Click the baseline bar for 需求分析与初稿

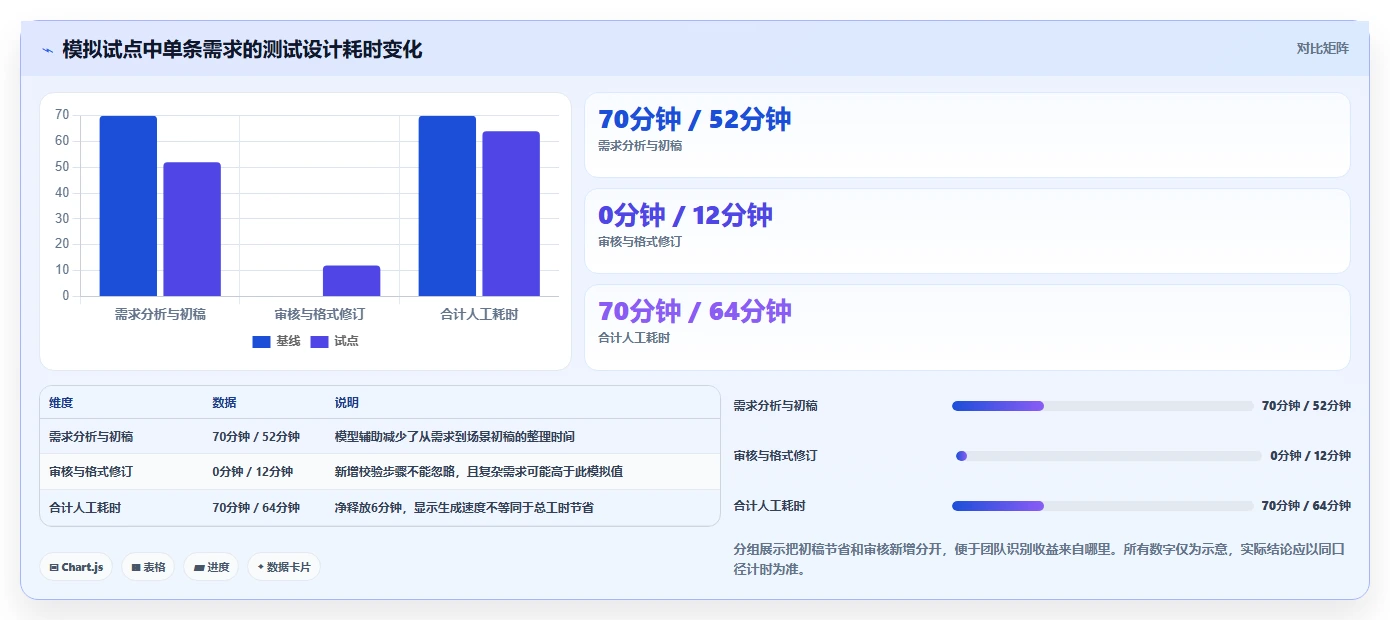pos(128,206)
